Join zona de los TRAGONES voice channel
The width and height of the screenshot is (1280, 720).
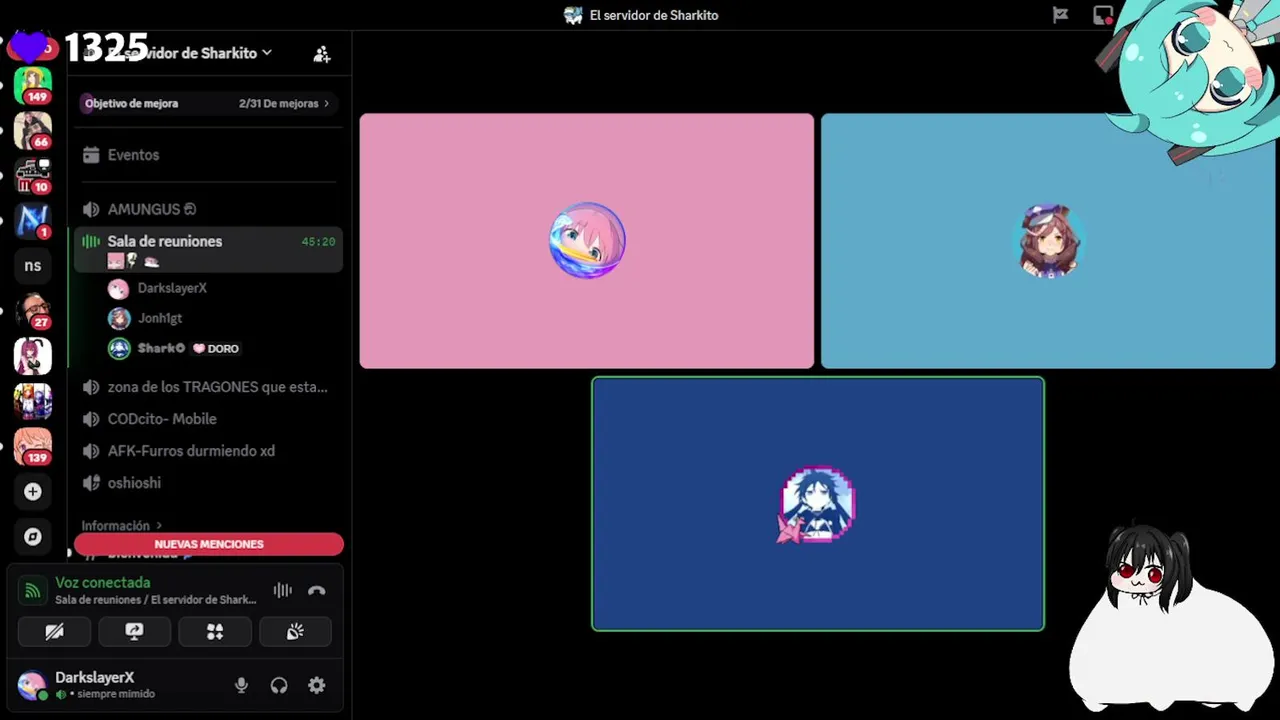coord(208,387)
